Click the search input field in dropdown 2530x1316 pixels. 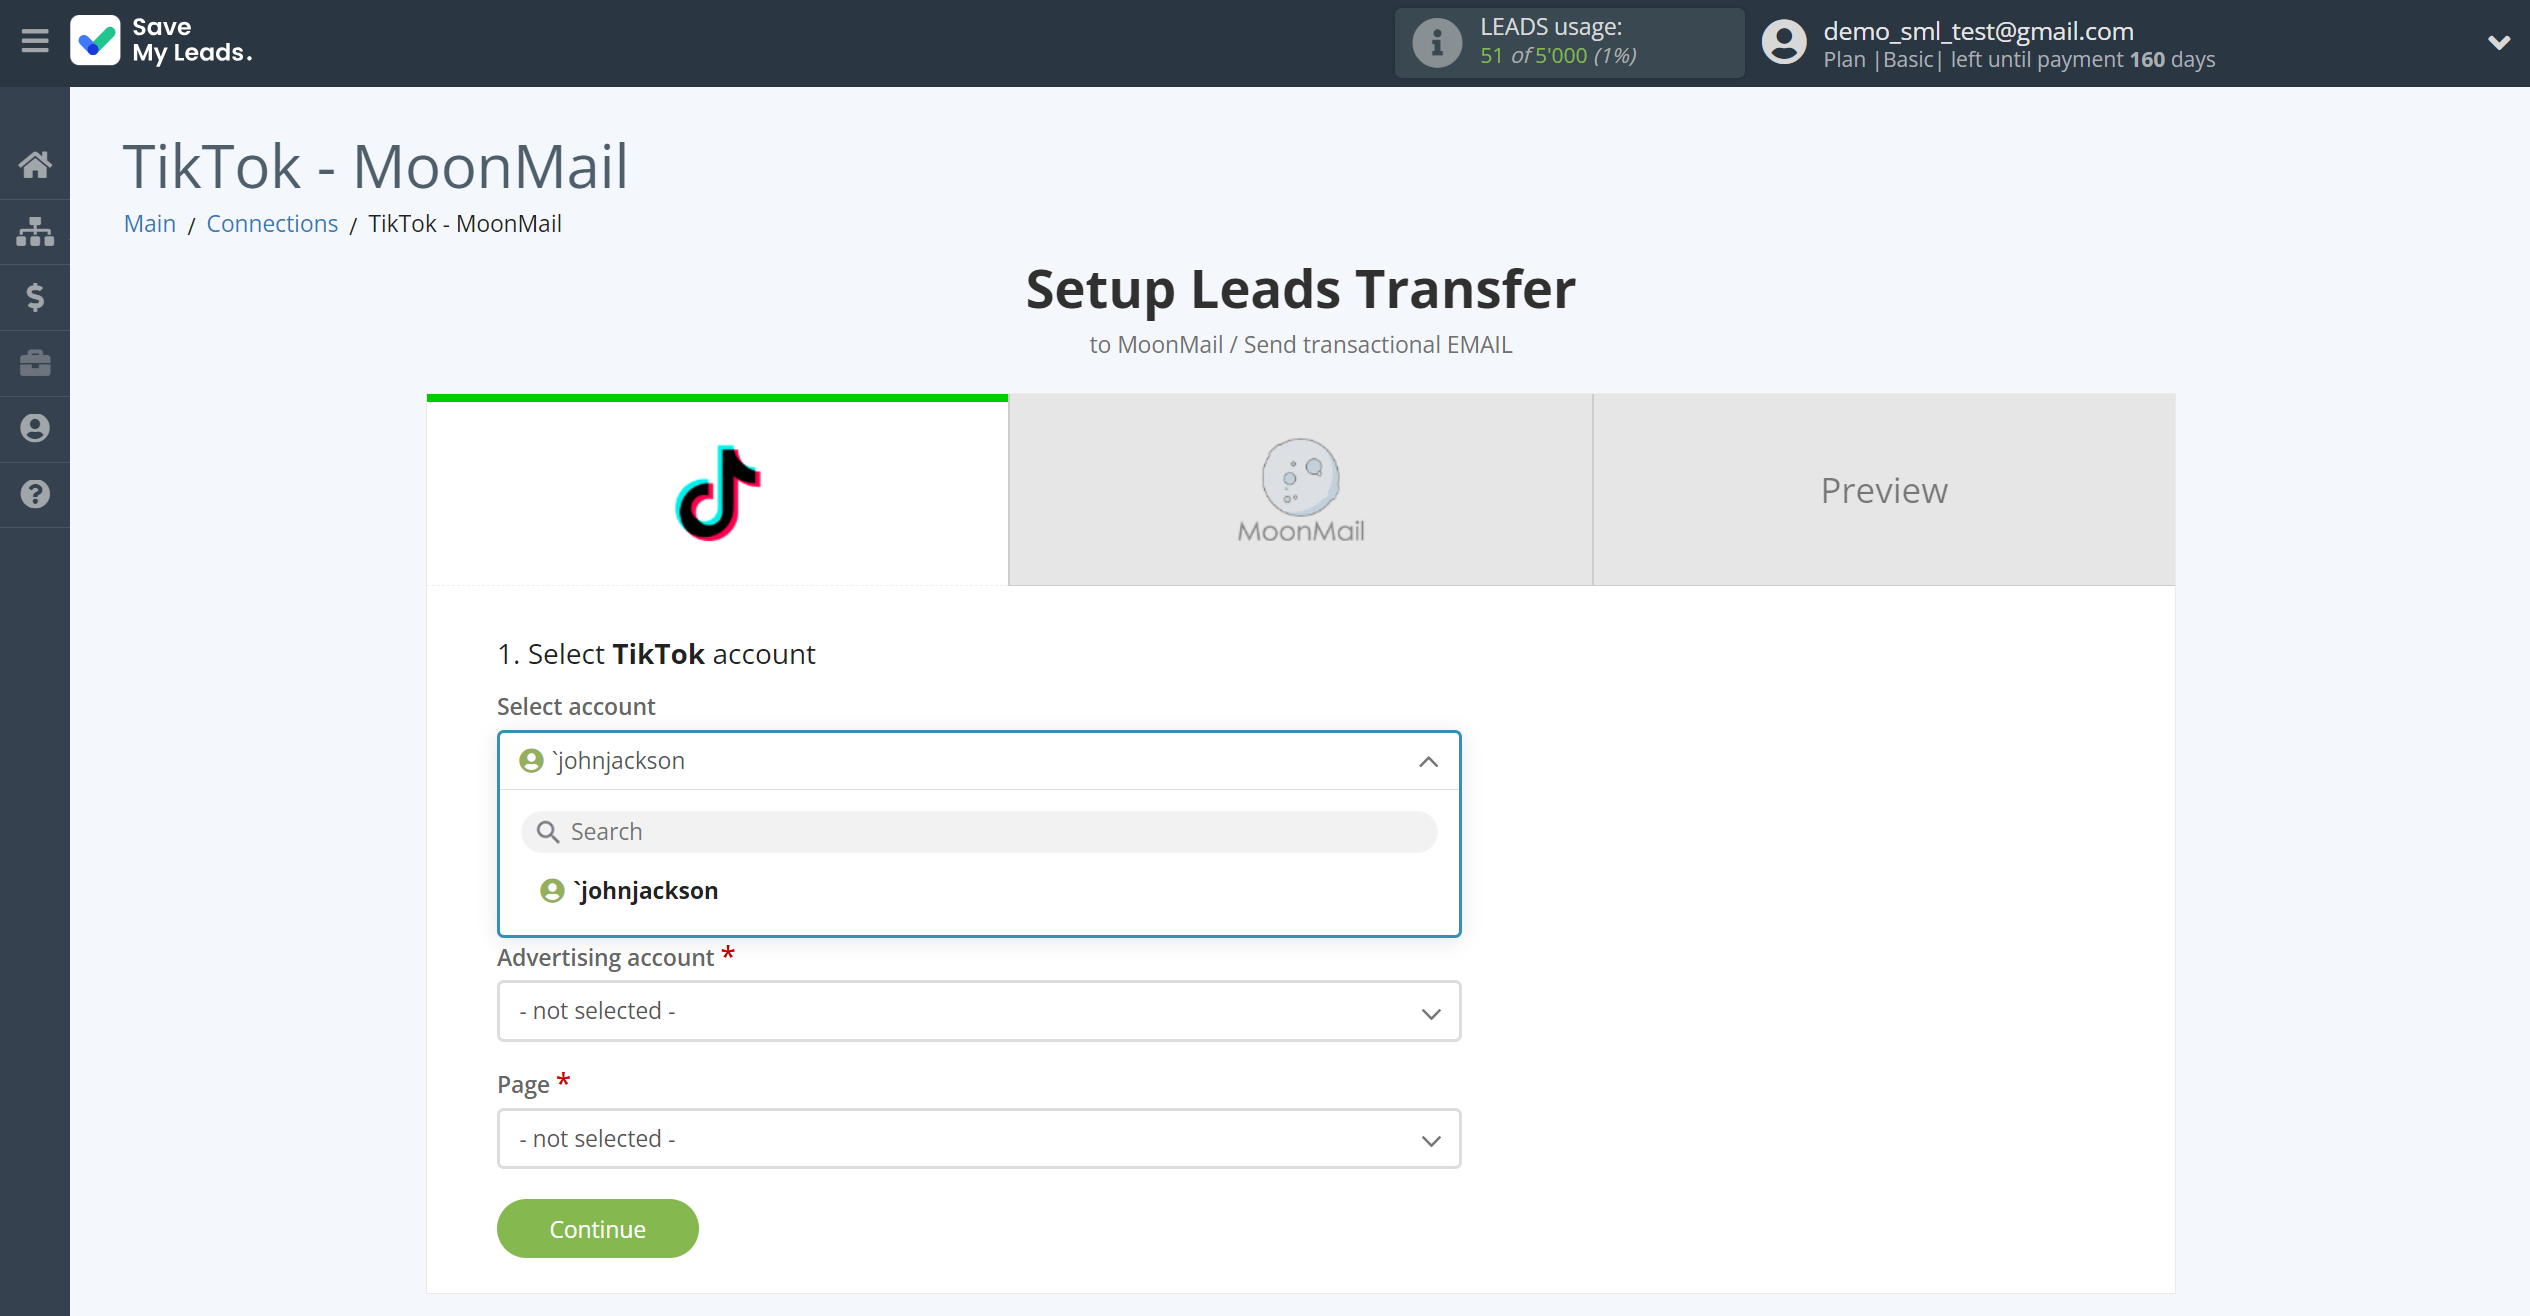[979, 830]
